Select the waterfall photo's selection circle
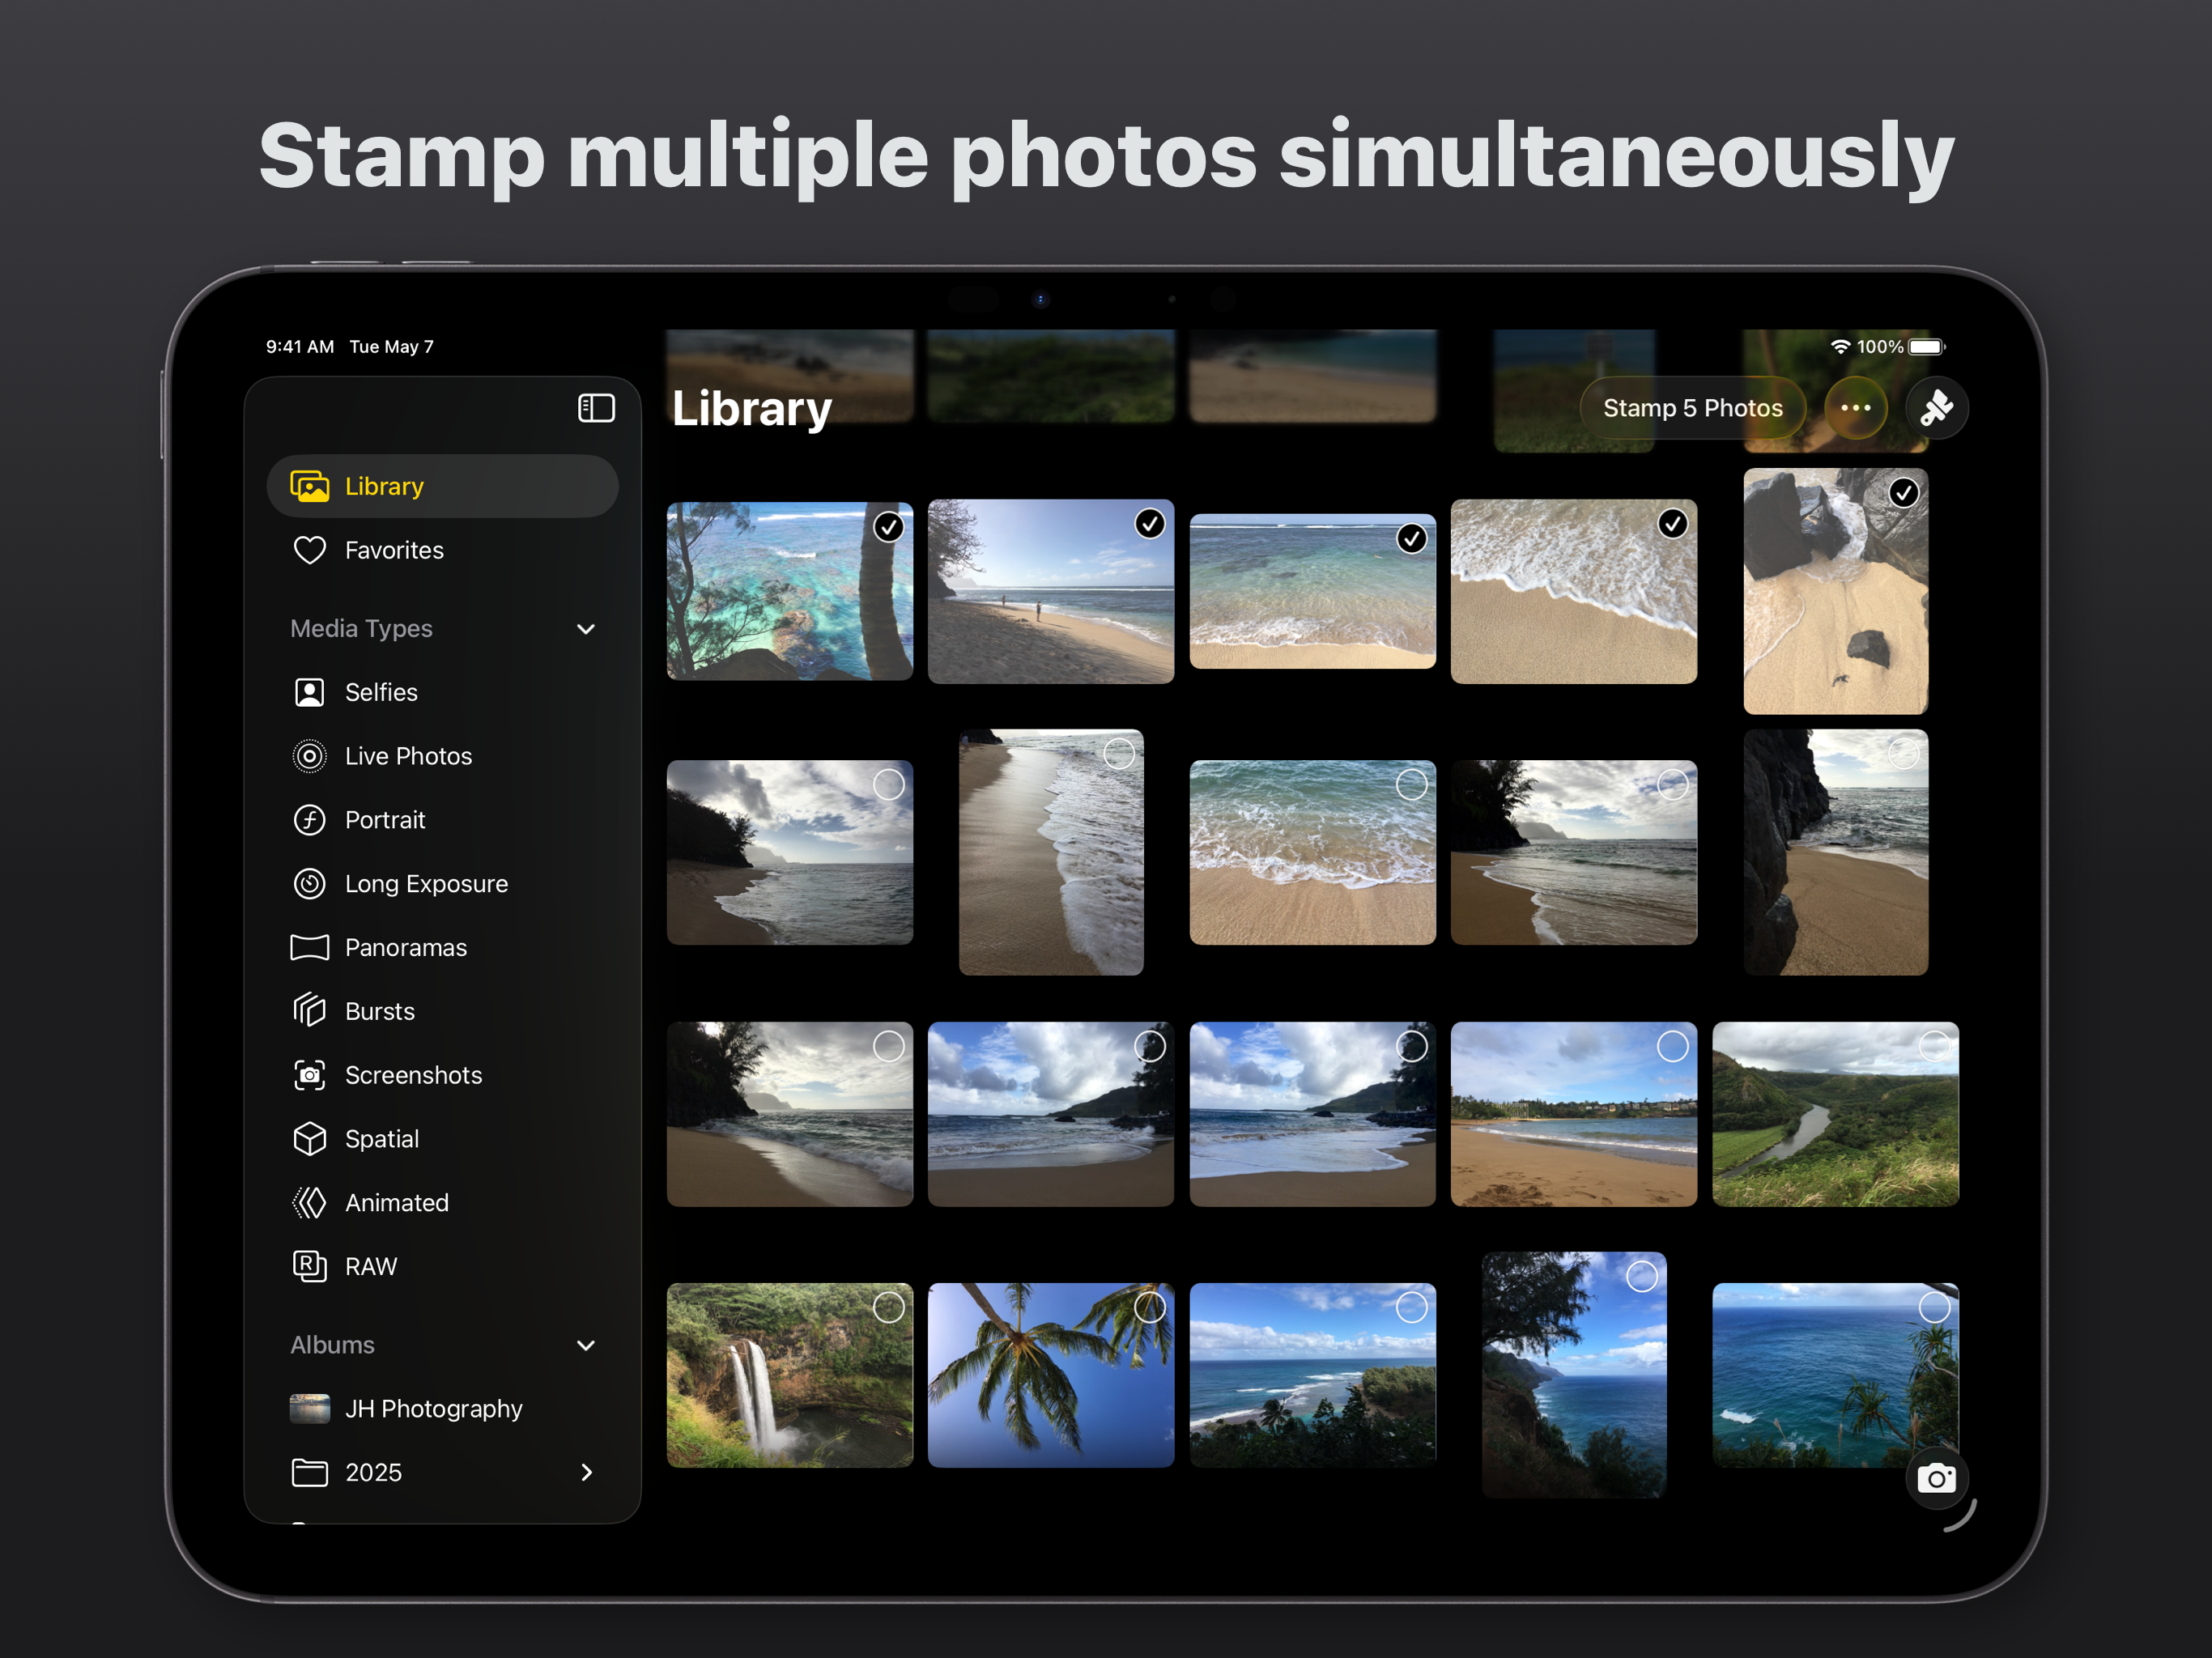This screenshot has height=1658, width=2212. pos(888,1307)
